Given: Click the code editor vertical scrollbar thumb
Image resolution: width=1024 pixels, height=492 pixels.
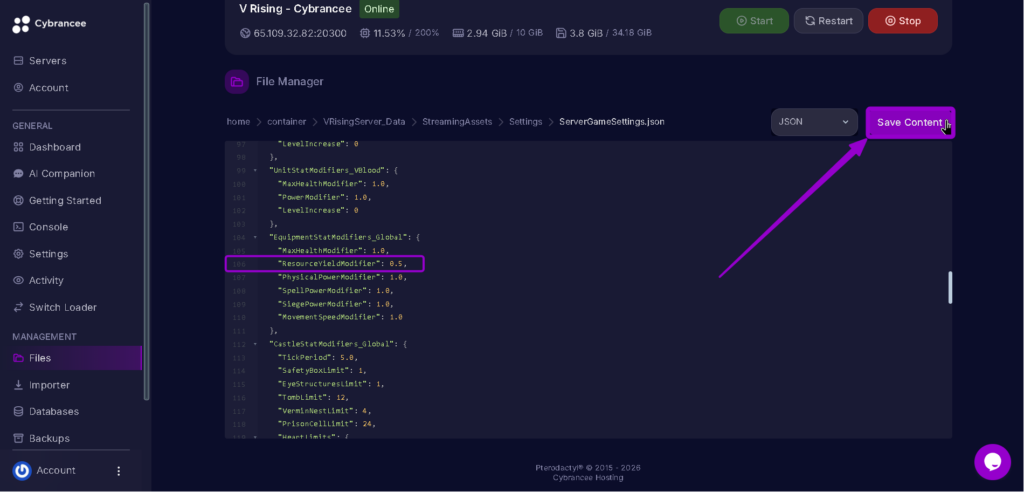Looking at the screenshot, I should coord(950,287).
